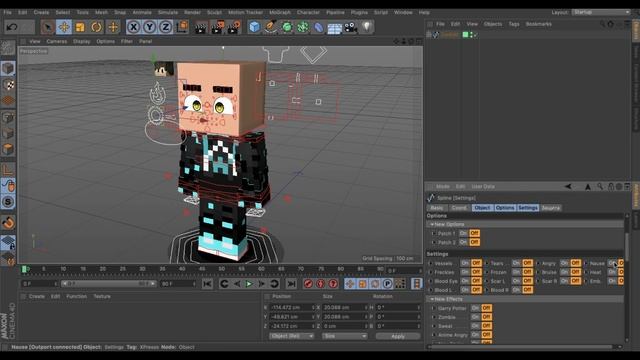Collapse the New Options group

(432, 224)
